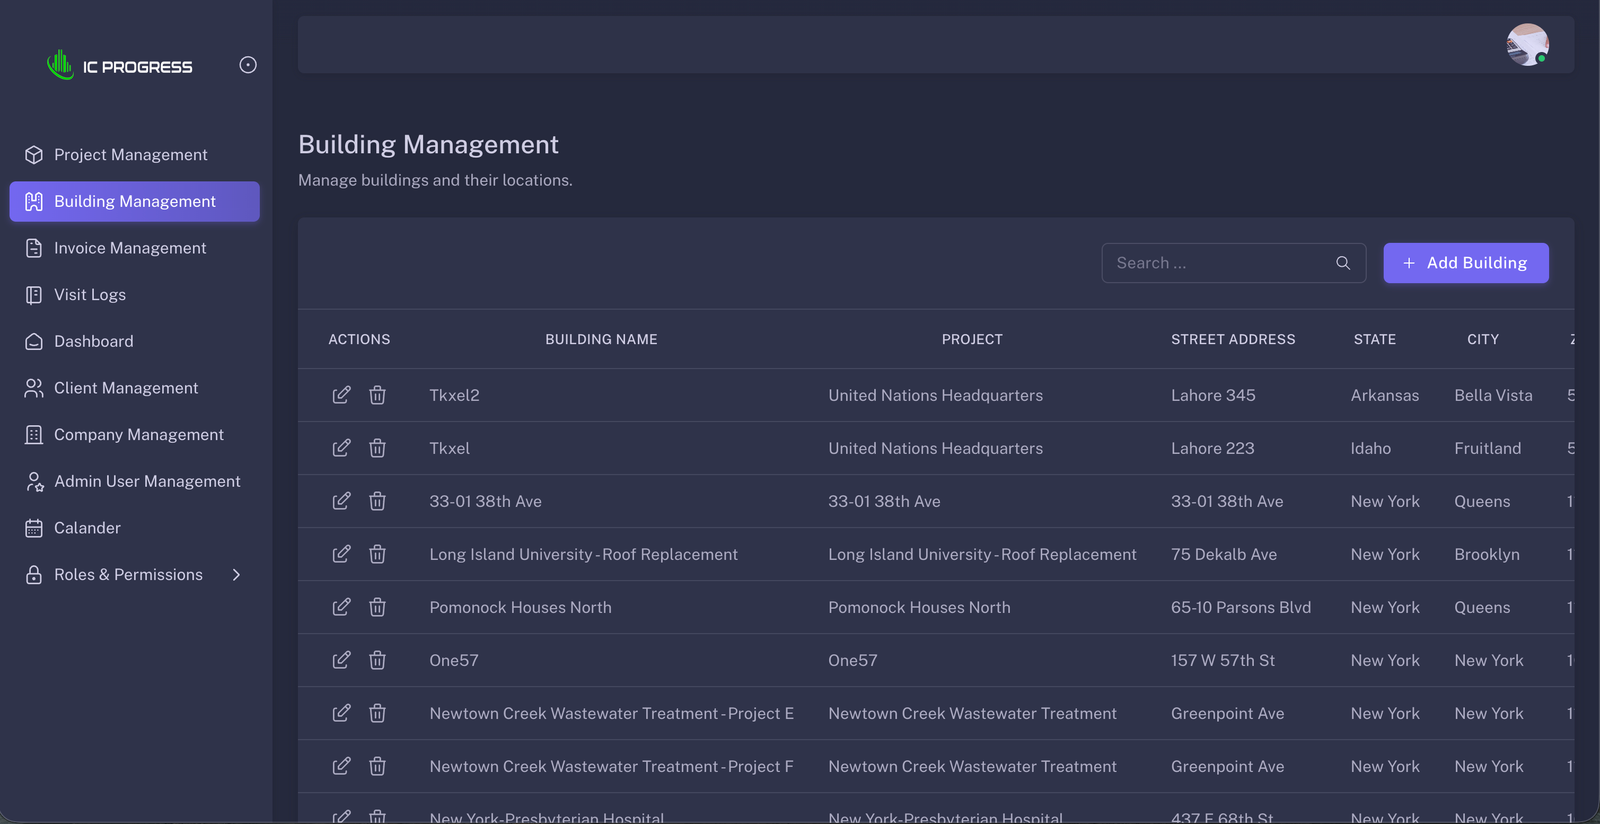The width and height of the screenshot is (1600, 824).
Task: Edit Newtown Creek Project F building
Action: tap(341, 766)
